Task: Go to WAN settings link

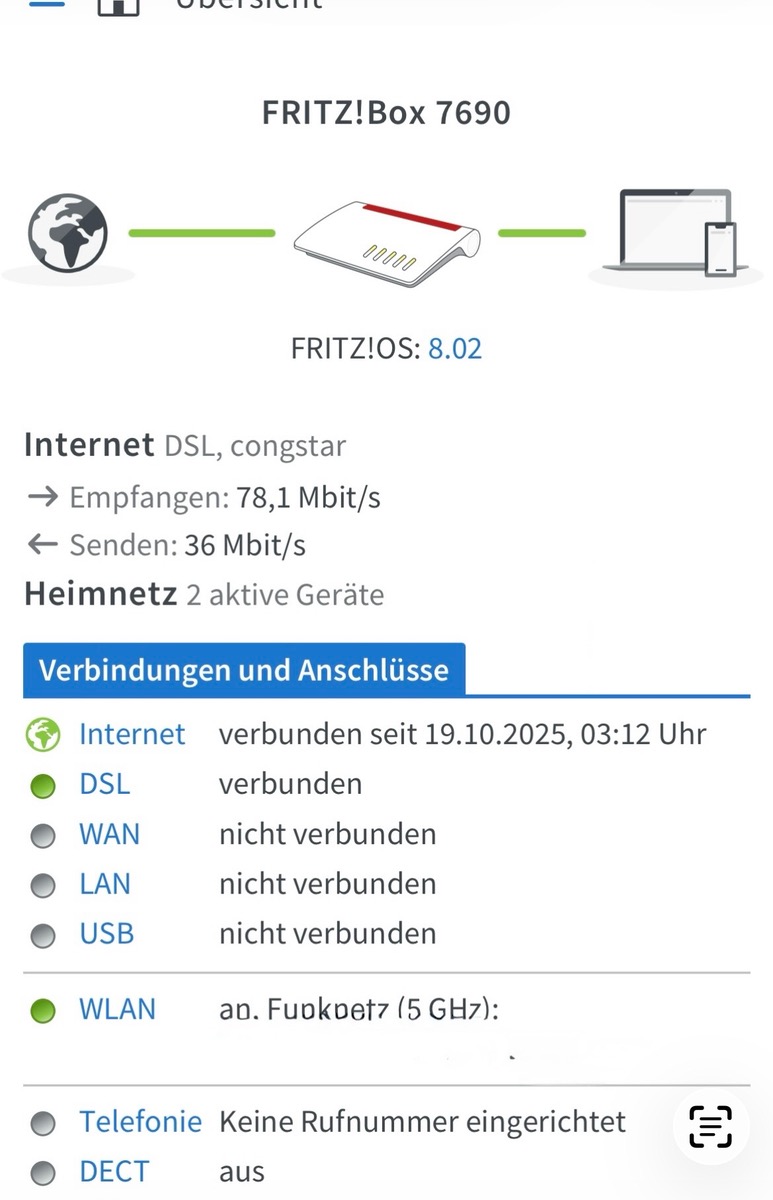Action: point(109,834)
